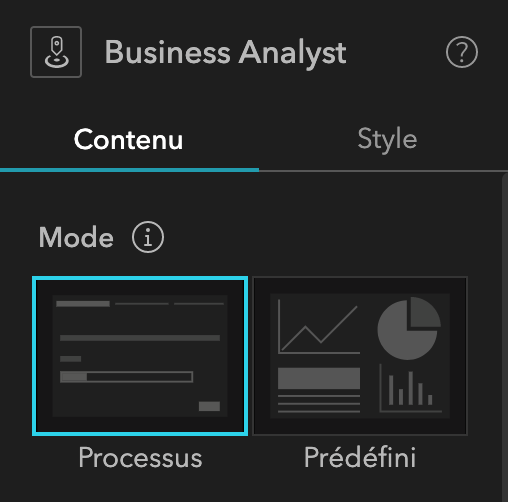The width and height of the screenshot is (508, 502).
Task: Switch to the Contenu tab
Action: (x=129, y=139)
